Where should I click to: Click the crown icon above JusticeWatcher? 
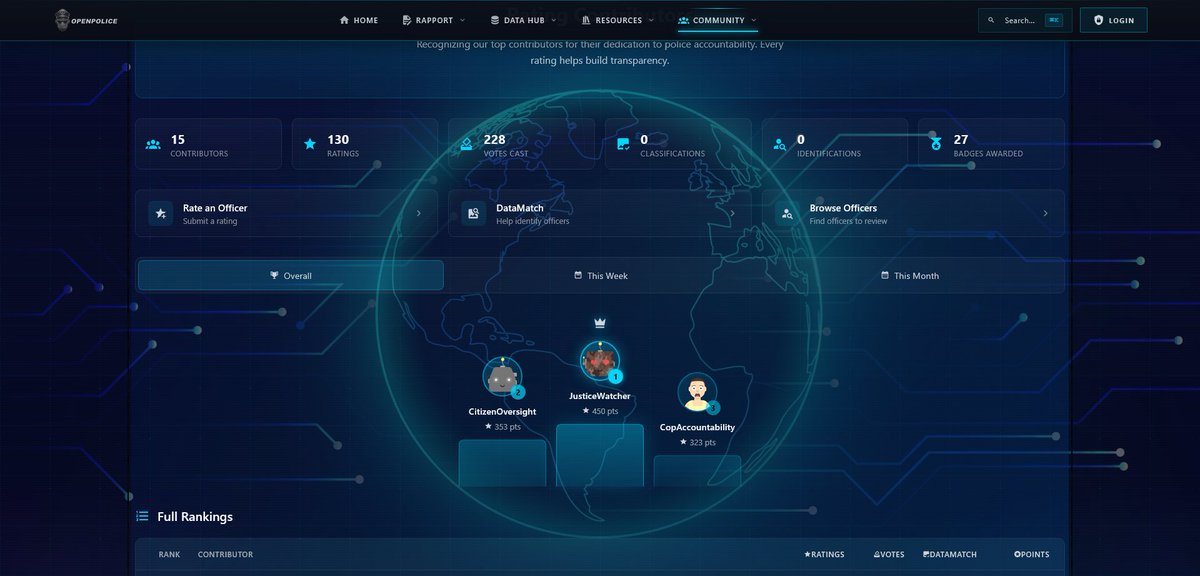[600, 323]
